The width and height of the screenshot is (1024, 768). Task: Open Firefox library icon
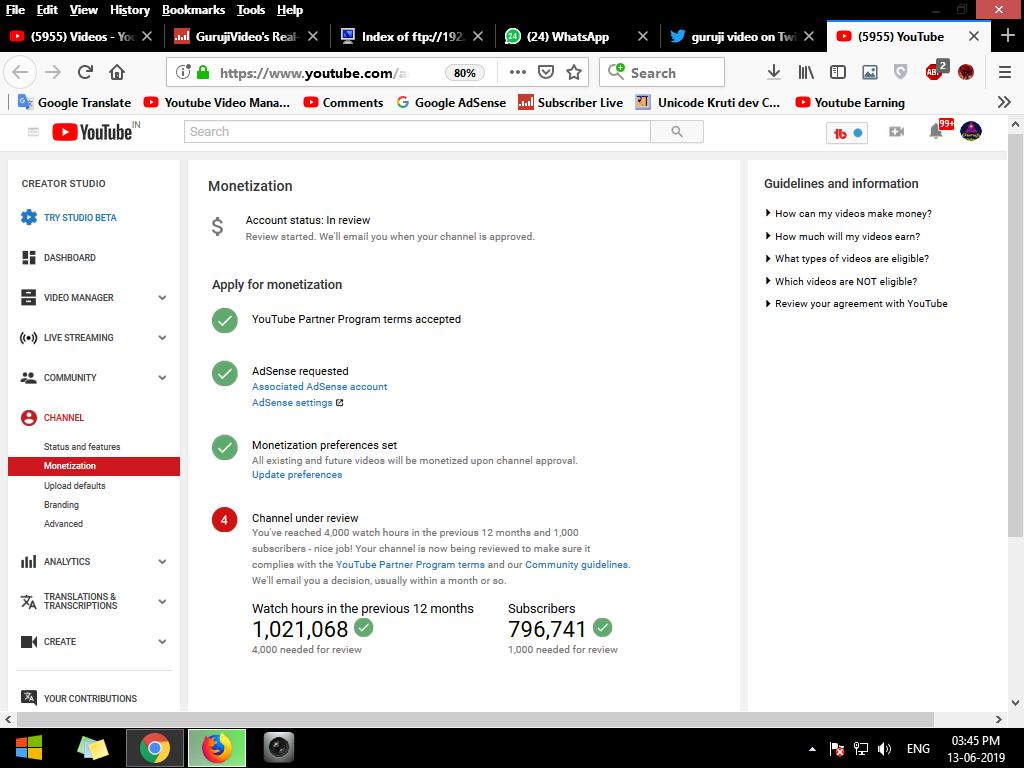click(806, 72)
